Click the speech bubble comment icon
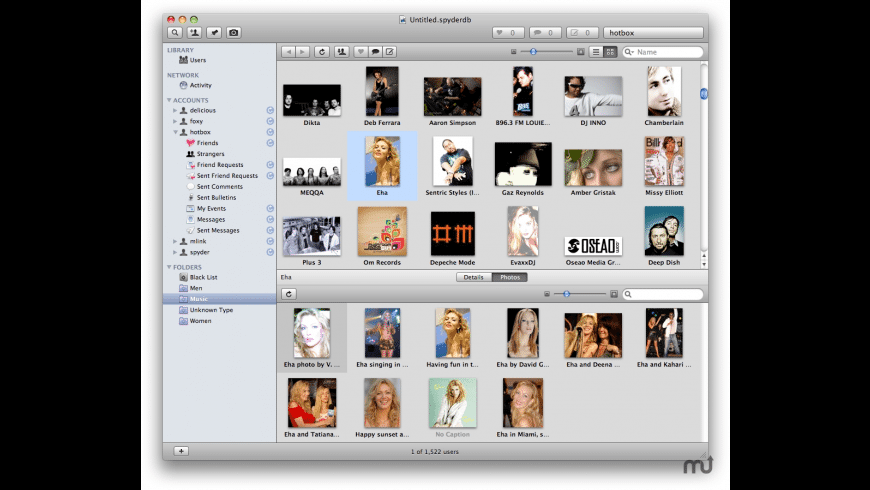The width and height of the screenshot is (870, 490). [375, 52]
